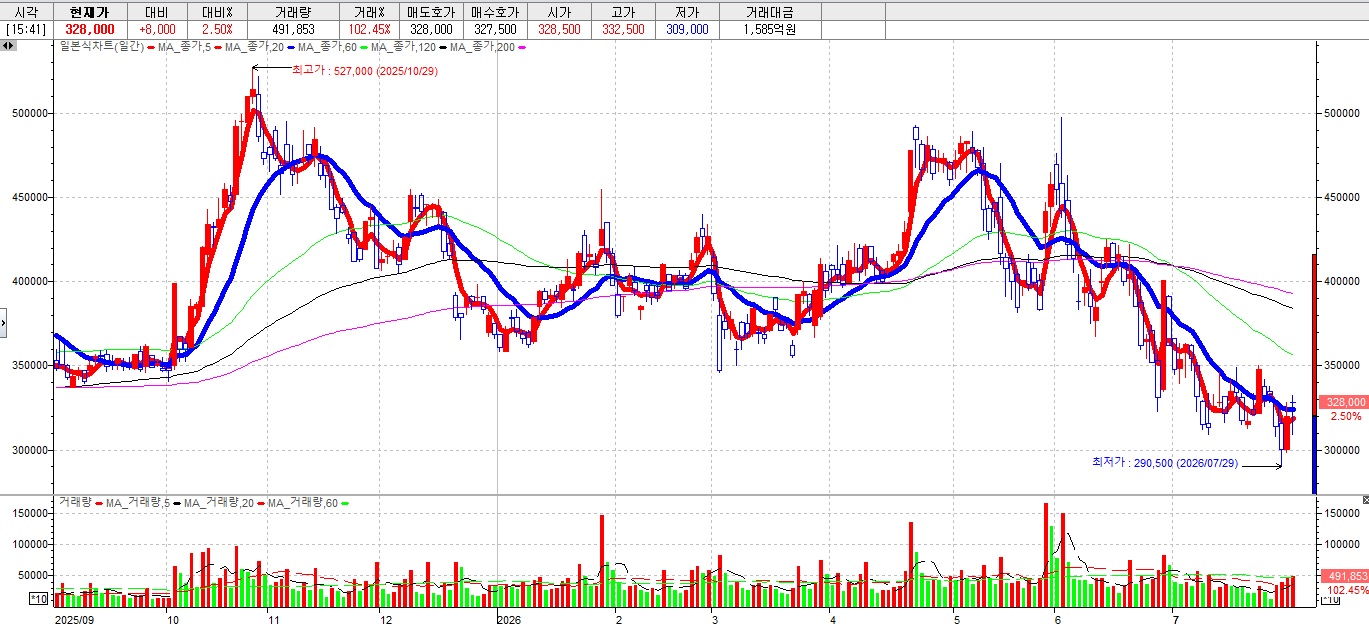Select the 309,000 low price cell

[x=686, y=30]
